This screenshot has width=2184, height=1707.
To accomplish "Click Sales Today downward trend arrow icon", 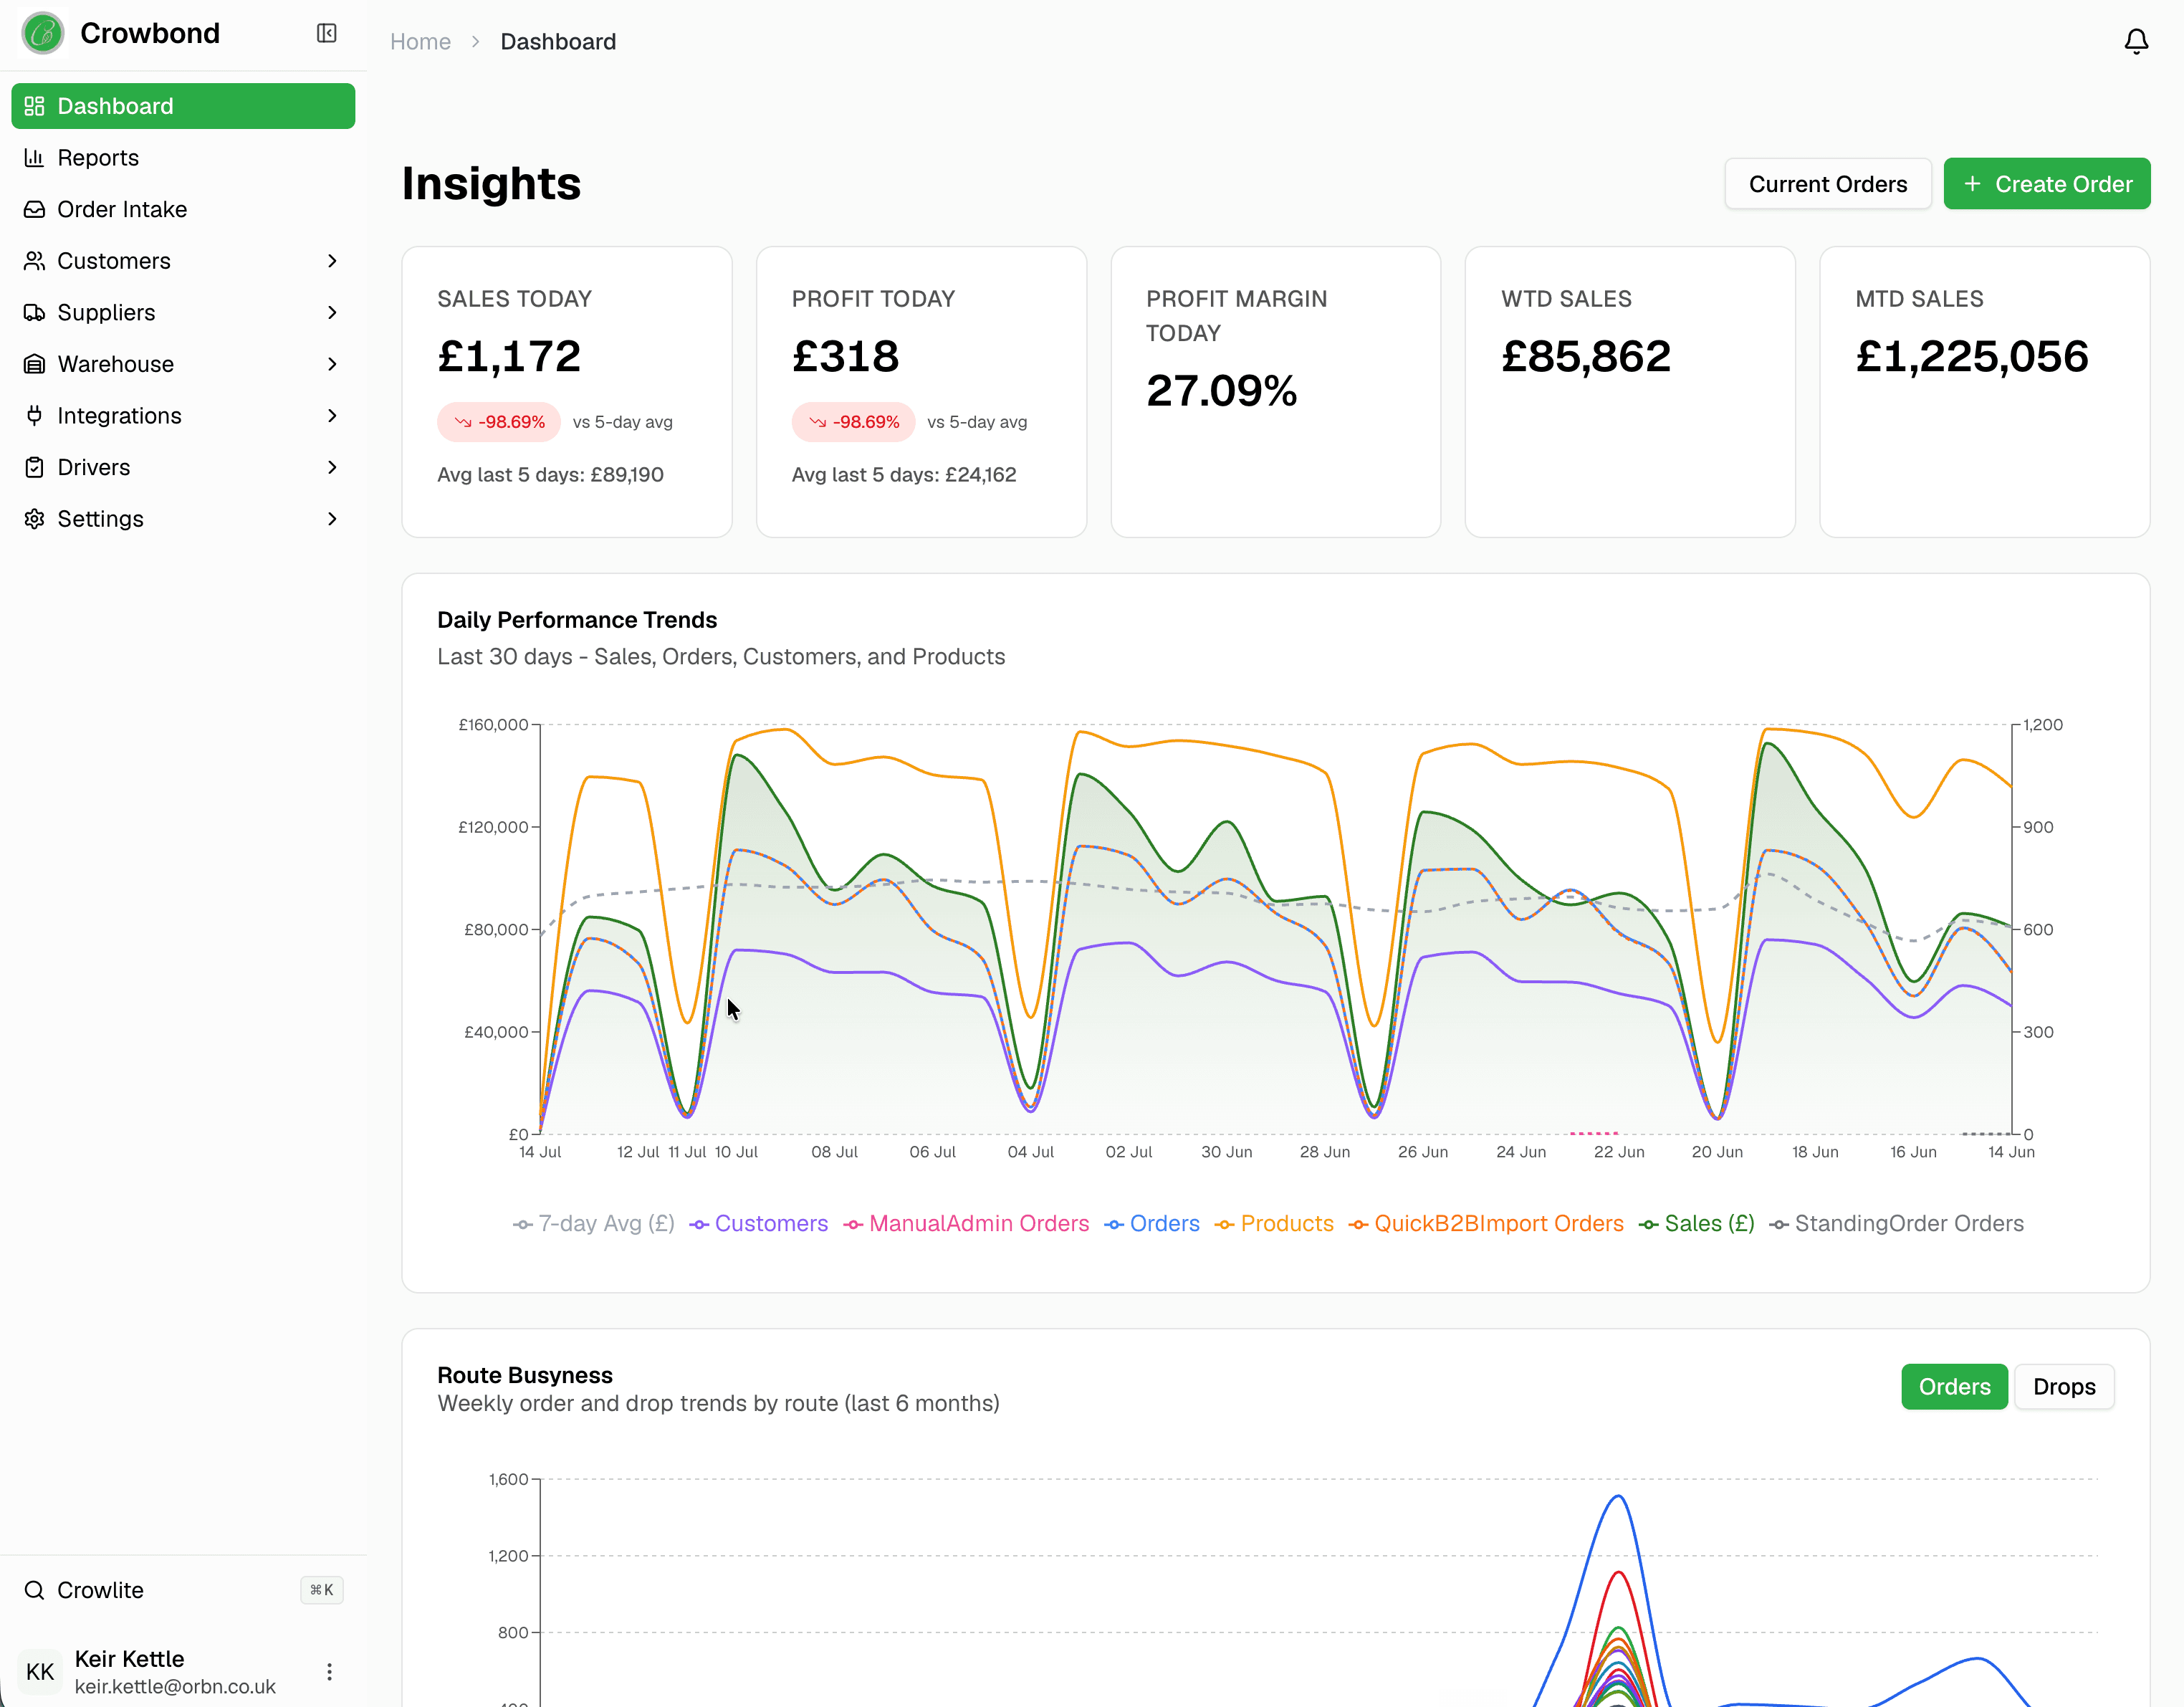I will (x=463, y=422).
